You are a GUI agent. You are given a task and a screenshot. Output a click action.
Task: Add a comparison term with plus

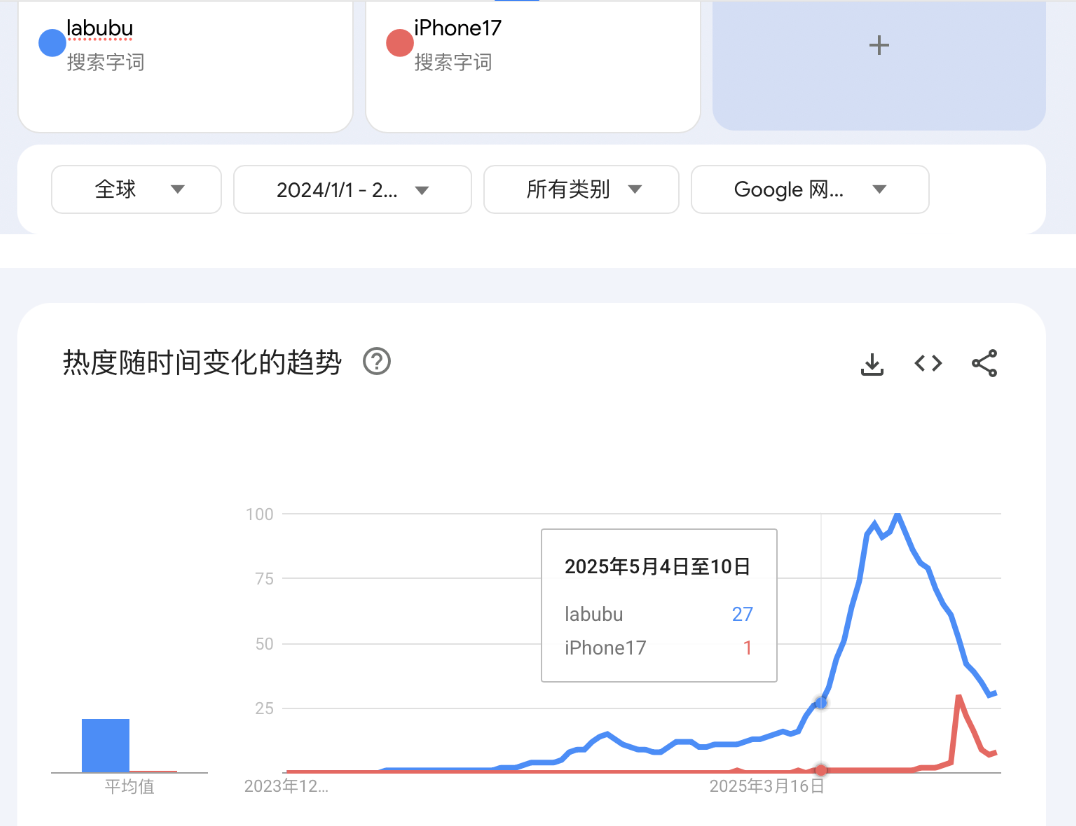click(x=879, y=45)
